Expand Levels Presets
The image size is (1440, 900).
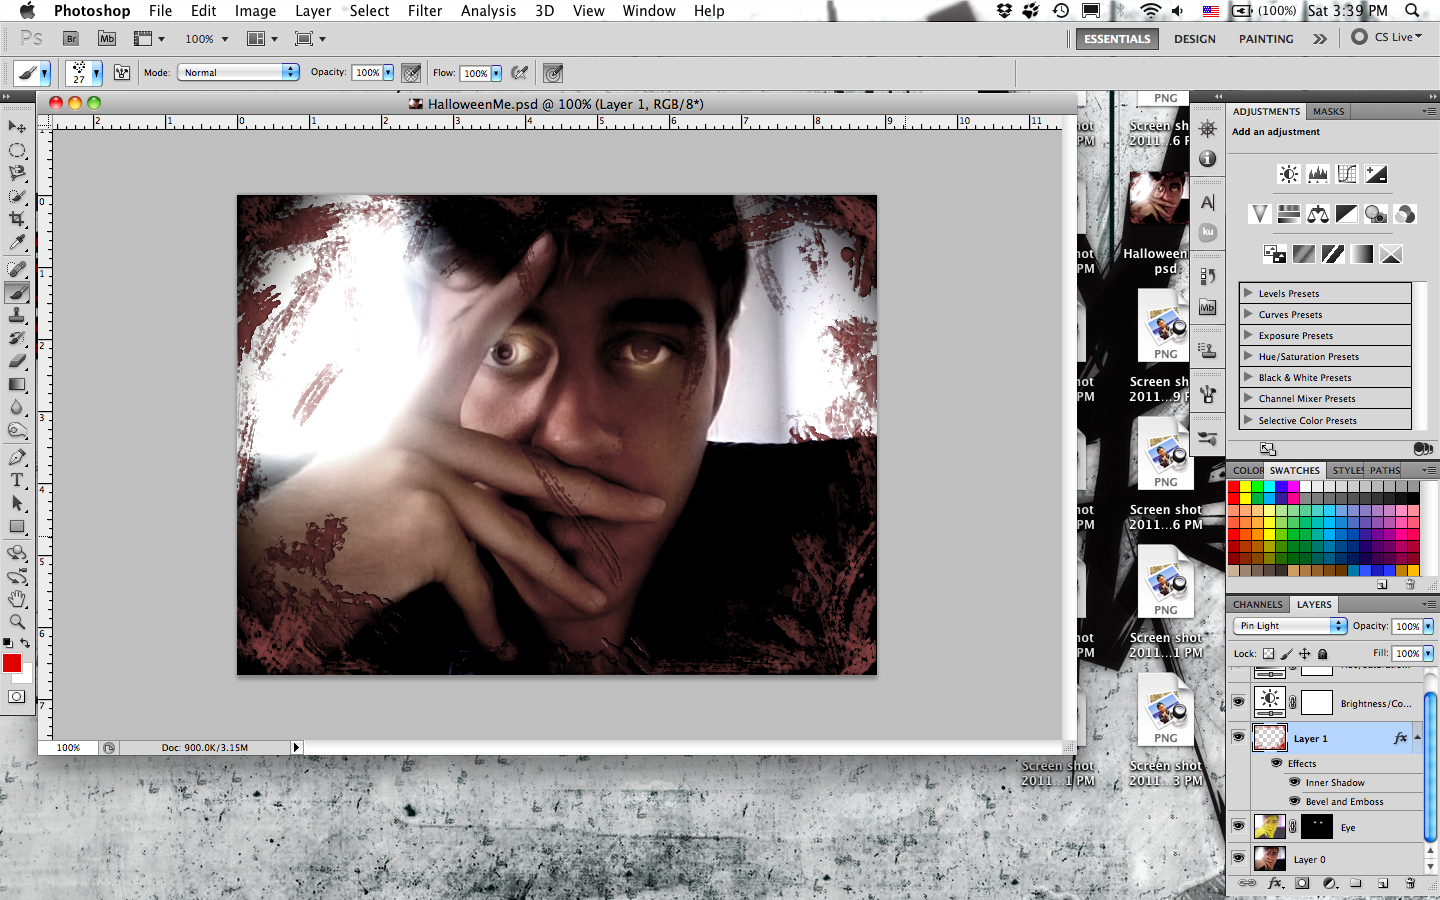(1248, 293)
